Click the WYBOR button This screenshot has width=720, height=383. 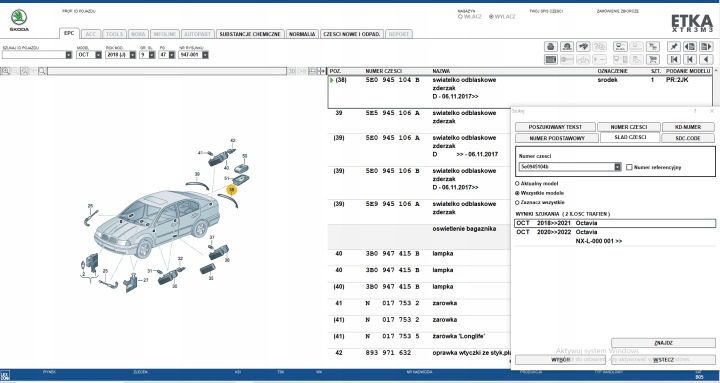(560, 360)
